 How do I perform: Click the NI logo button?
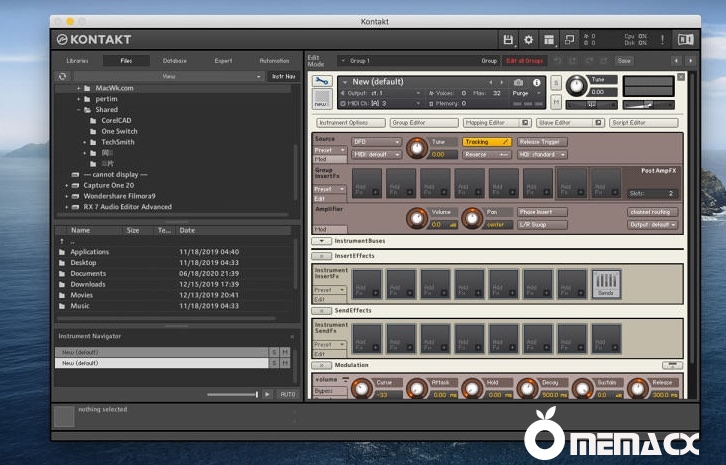pyautogui.click(x=686, y=40)
